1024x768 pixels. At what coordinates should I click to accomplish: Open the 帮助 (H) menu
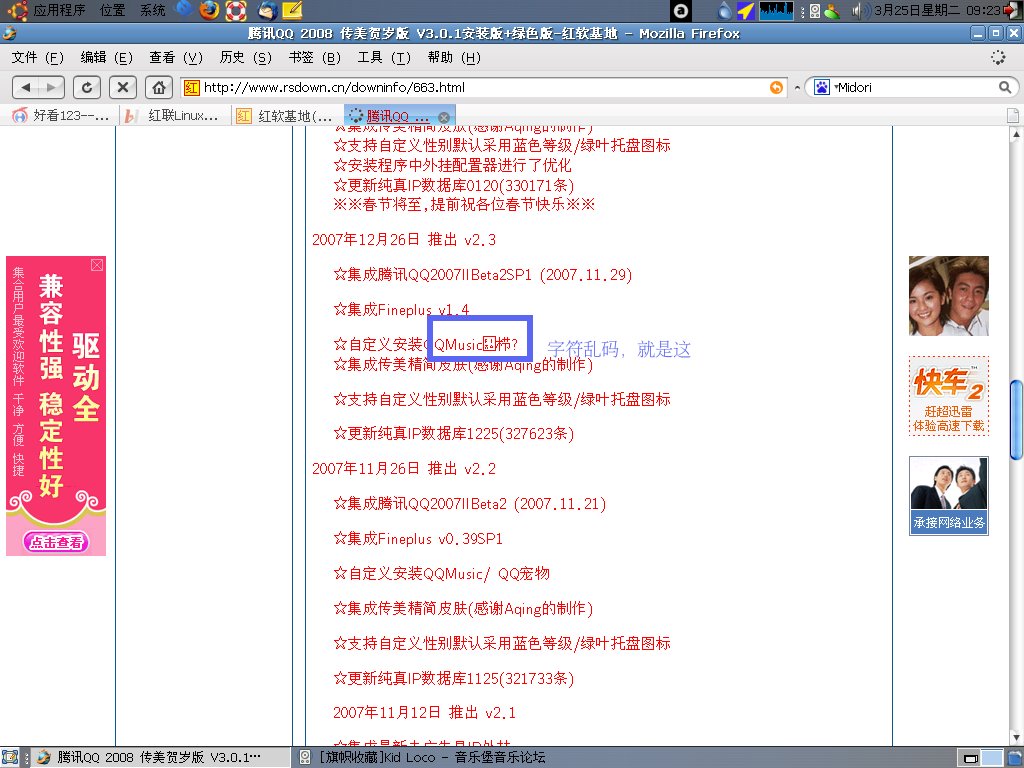click(454, 57)
